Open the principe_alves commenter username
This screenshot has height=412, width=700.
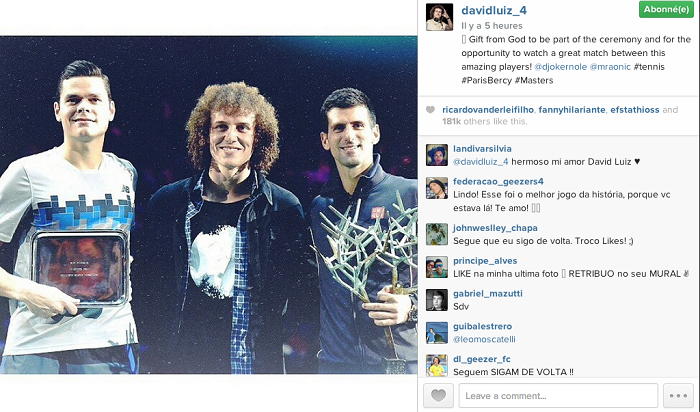point(485,261)
